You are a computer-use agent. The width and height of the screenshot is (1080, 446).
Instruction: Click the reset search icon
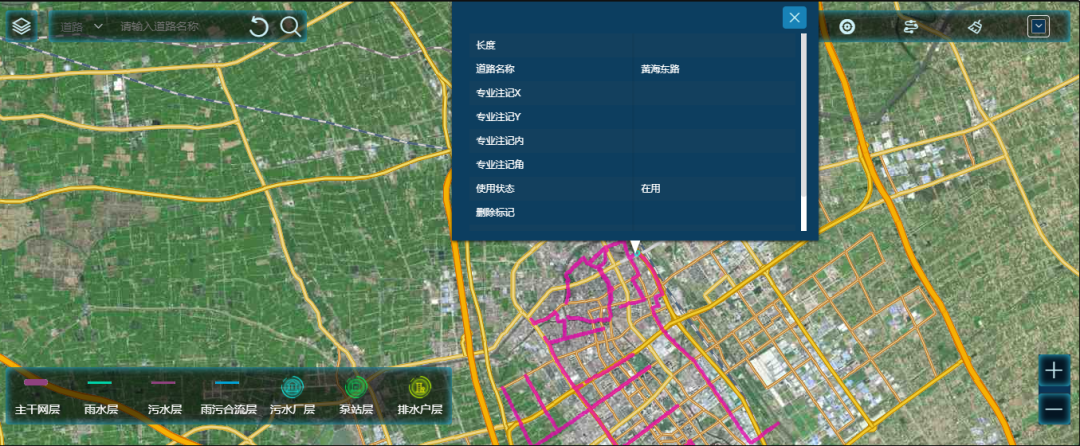259,27
